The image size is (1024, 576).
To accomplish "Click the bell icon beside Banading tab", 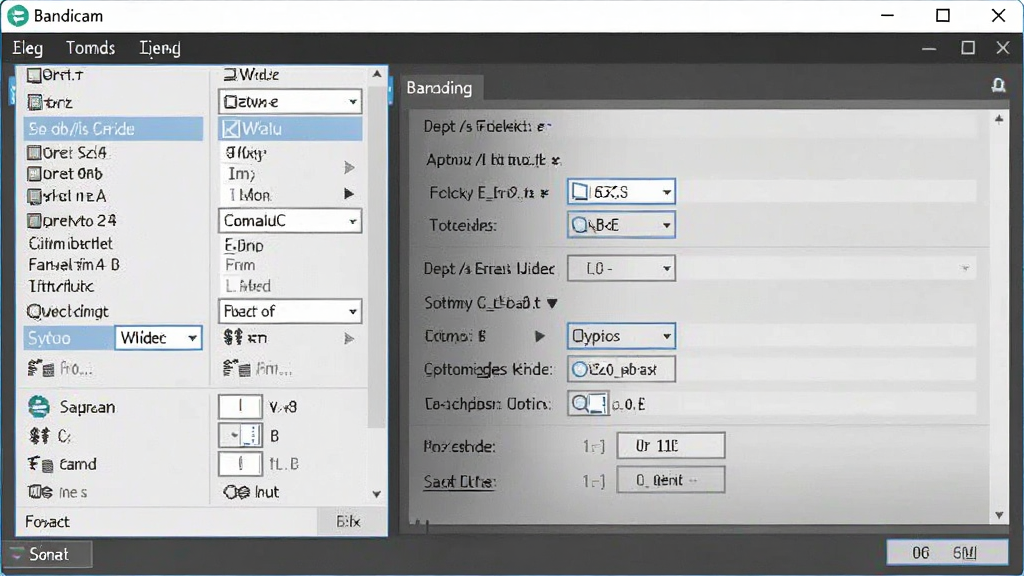I will (998, 85).
